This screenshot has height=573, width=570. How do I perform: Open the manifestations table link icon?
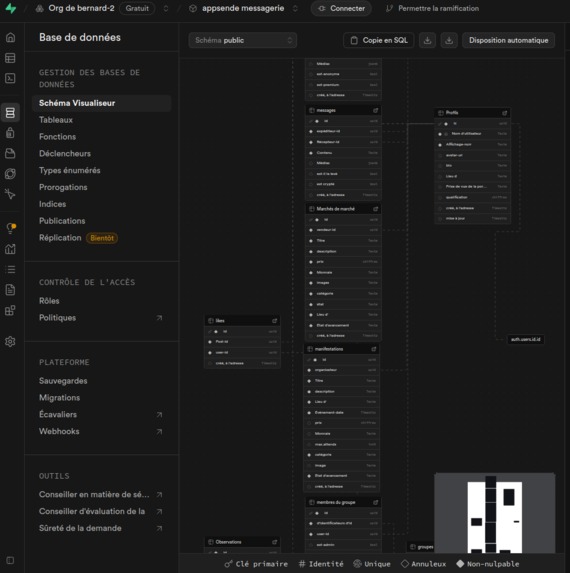374,349
